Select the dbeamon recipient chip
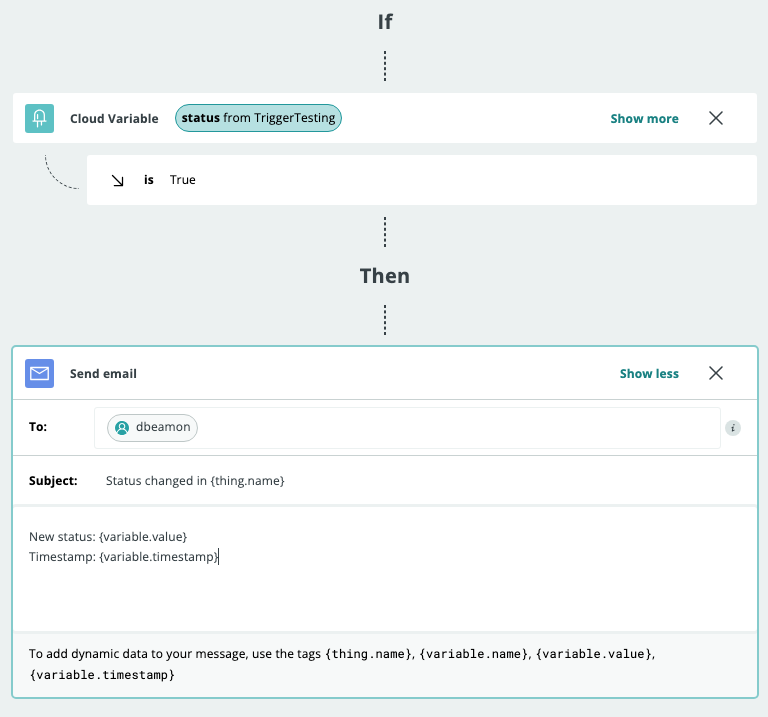This screenshot has width=768, height=717. tap(152, 428)
